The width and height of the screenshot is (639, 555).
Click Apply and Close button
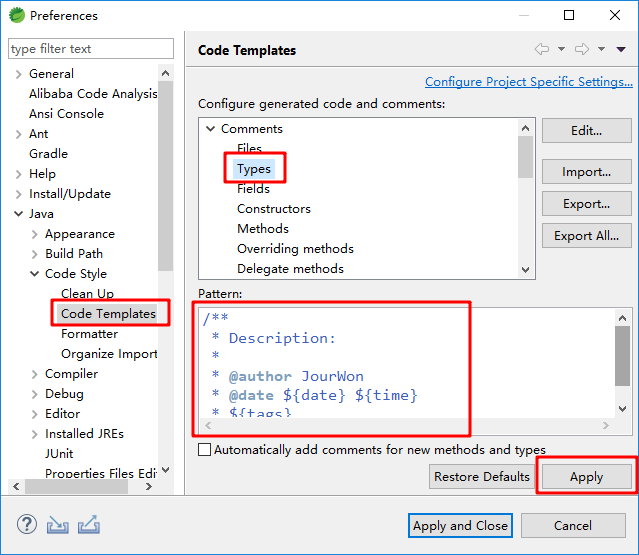pos(460,526)
